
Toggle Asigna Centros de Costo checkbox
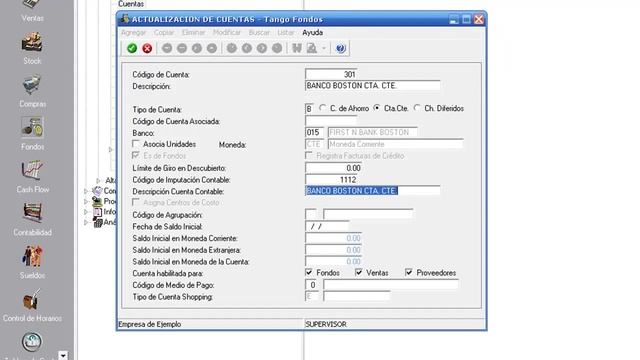tap(136, 202)
